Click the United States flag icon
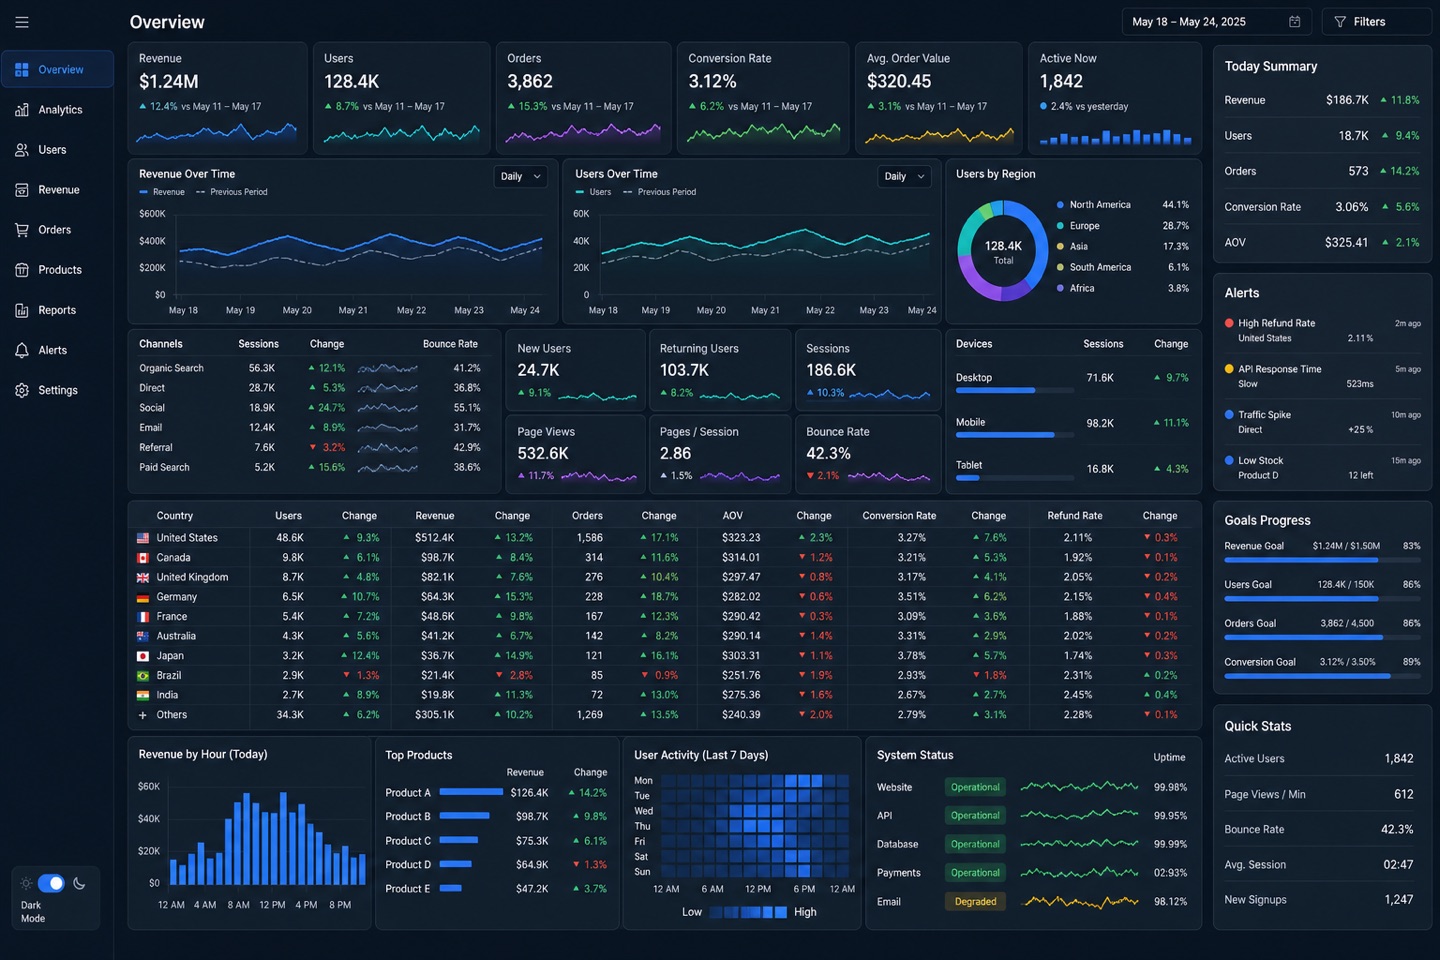This screenshot has width=1440, height=960. click(143, 538)
